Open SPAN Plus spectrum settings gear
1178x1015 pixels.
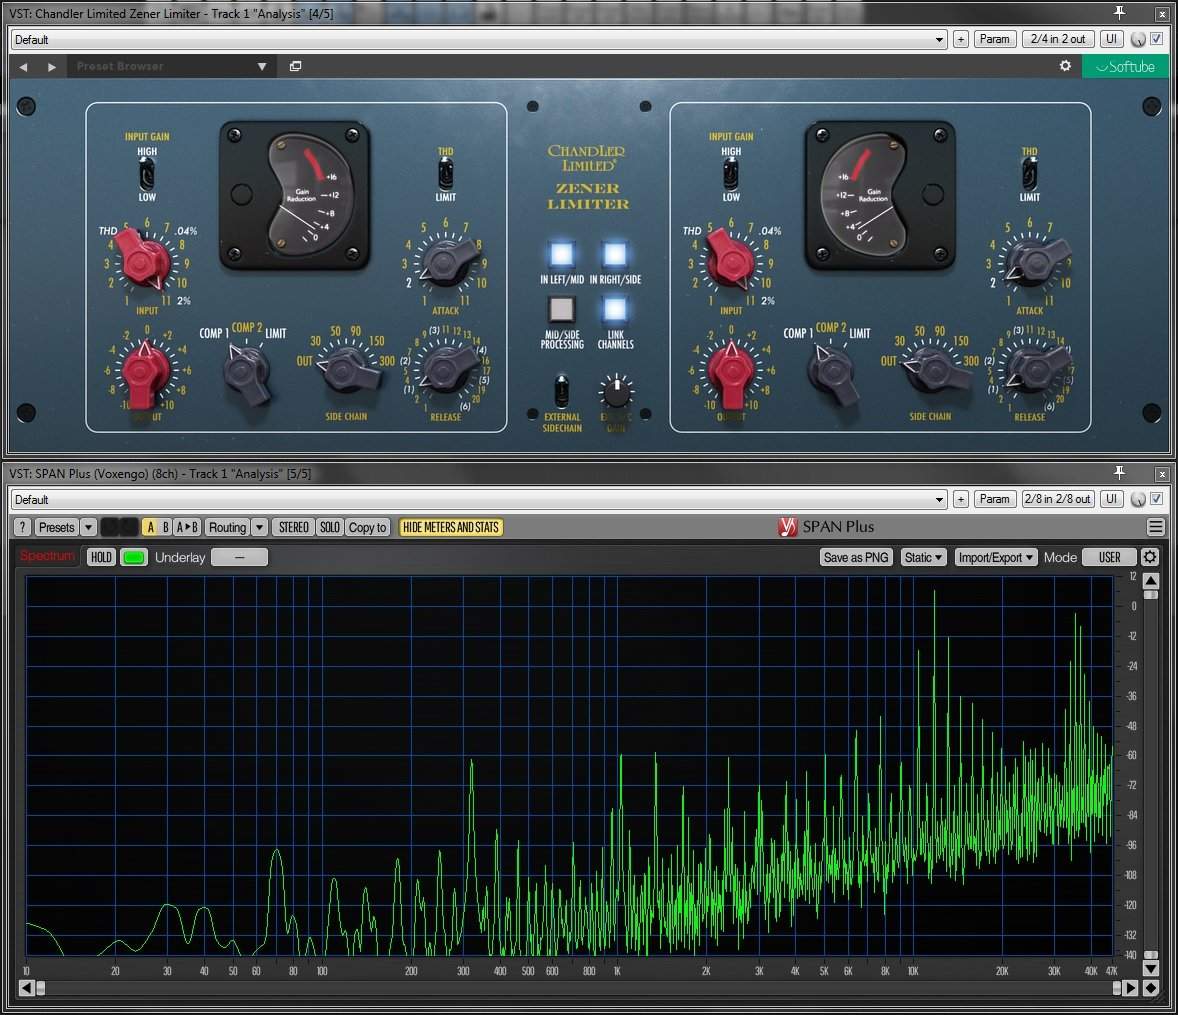1150,557
